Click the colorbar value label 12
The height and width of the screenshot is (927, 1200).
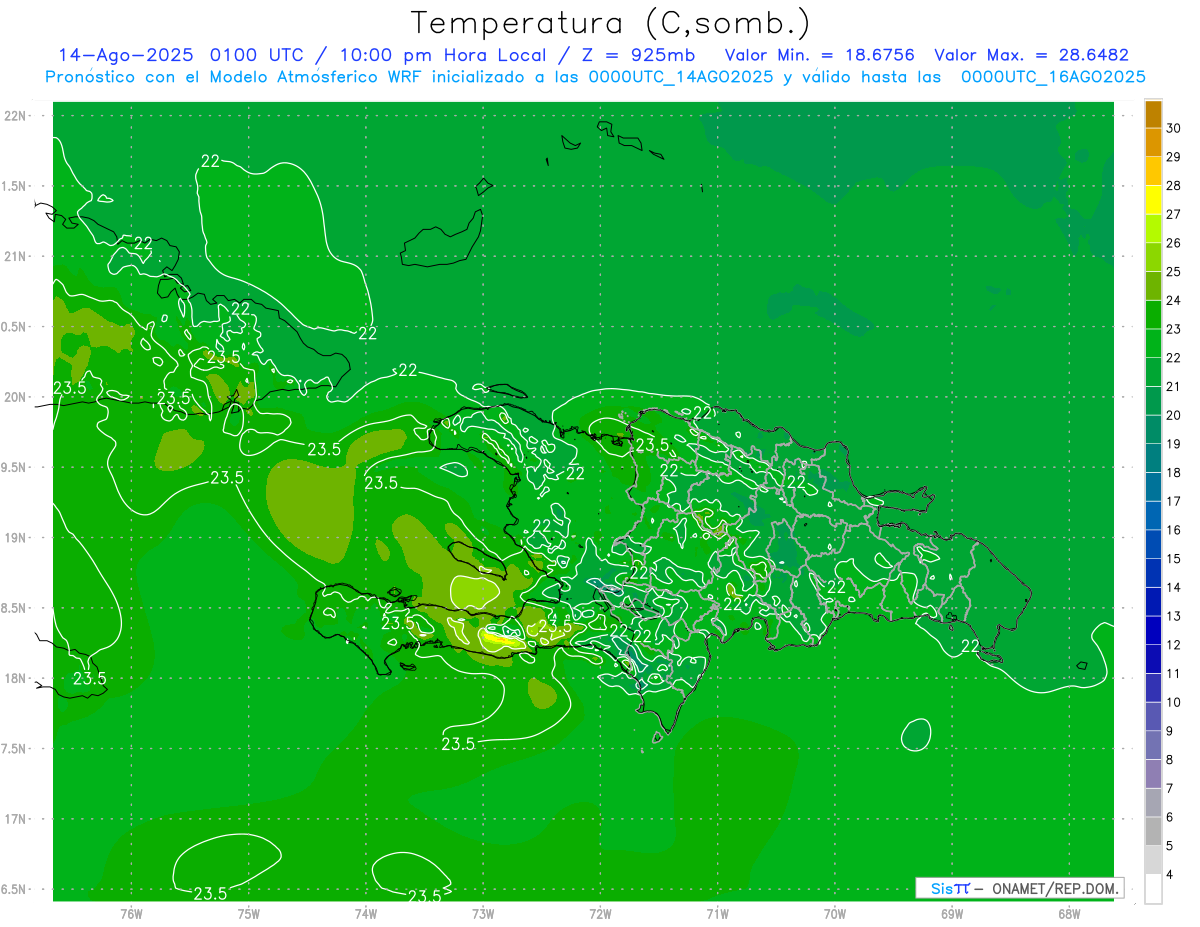(1174, 645)
